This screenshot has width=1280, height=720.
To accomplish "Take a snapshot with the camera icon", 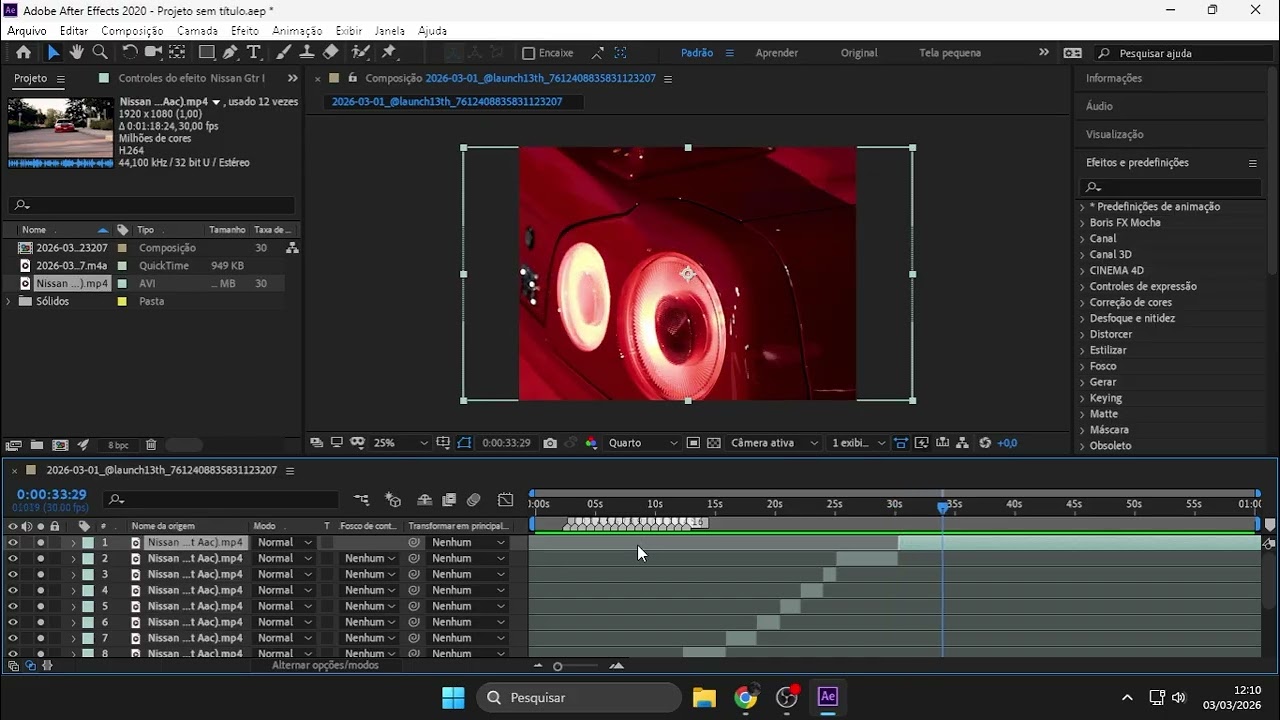I will tap(550, 443).
